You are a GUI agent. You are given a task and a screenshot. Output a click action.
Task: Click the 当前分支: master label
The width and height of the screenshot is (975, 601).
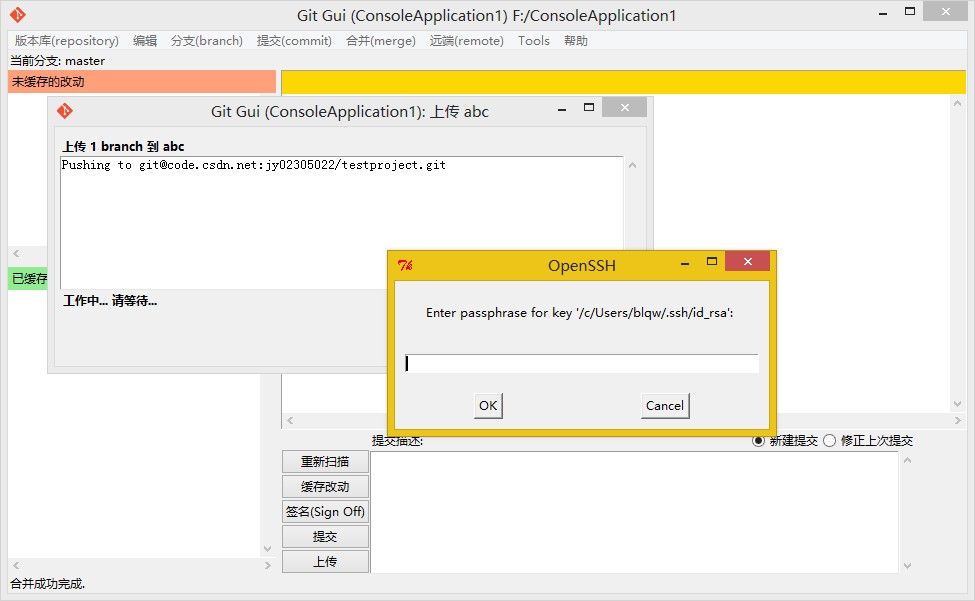pos(57,61)
